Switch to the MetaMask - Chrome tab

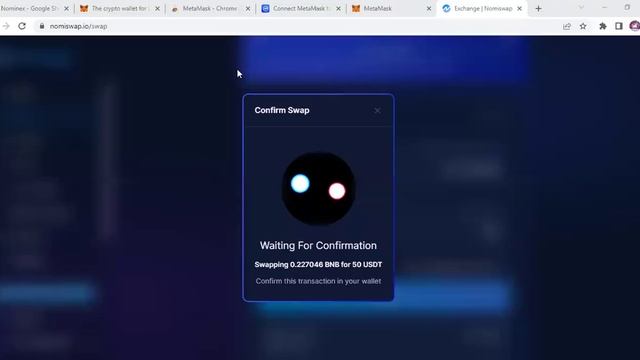[x=210, y=9]
